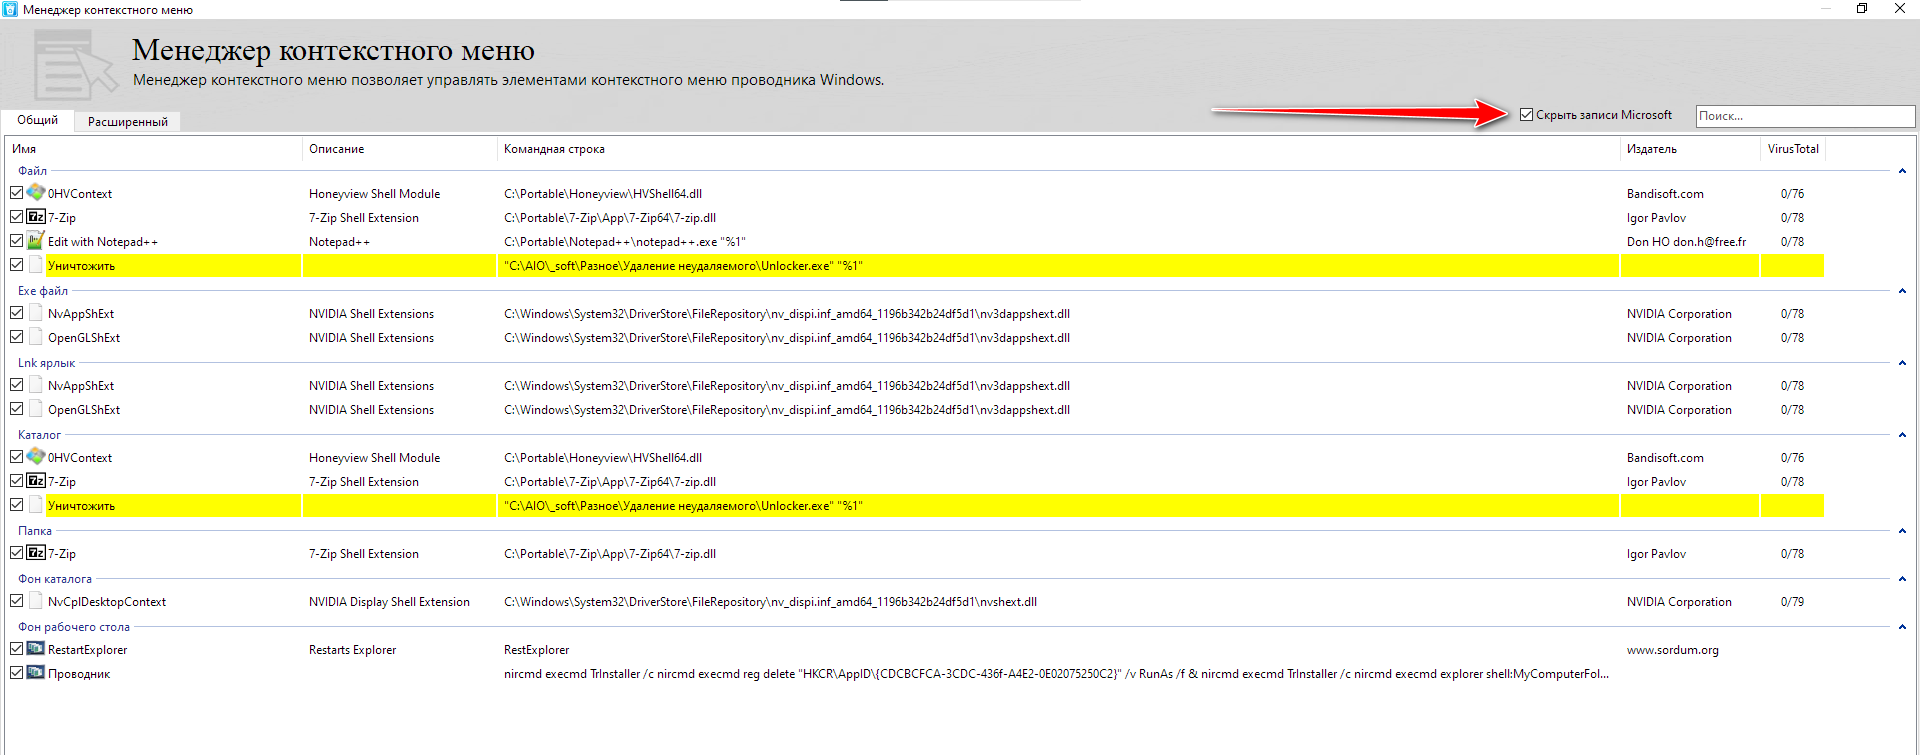Image resolution: width=1920 pixels, height=755 pixels.
Task: Click NVIDIA Display Shell Extension description
Action: click(389, 602)
